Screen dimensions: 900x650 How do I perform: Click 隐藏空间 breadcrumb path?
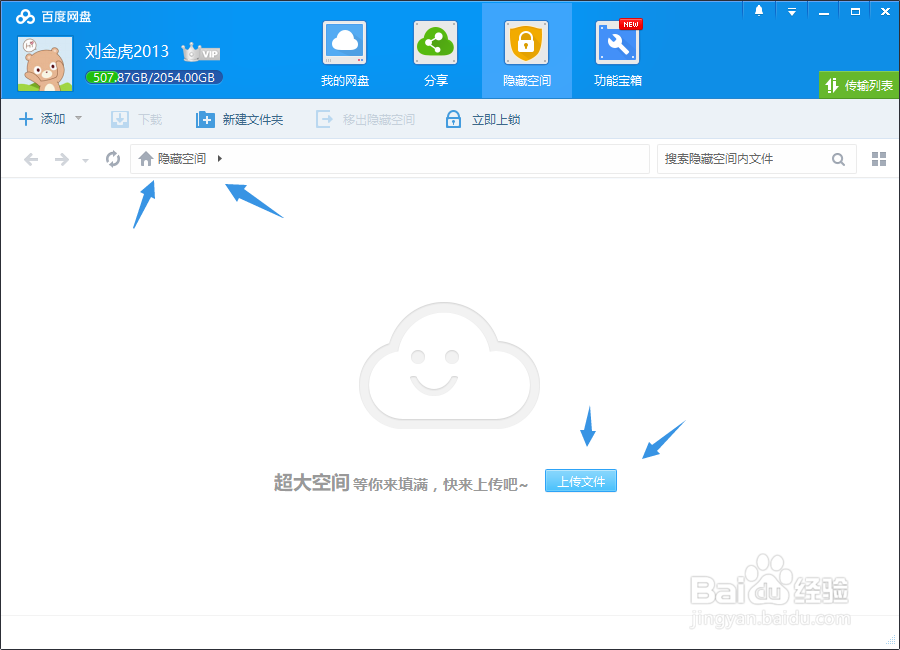pyautogui.click(x=182, y=158)
